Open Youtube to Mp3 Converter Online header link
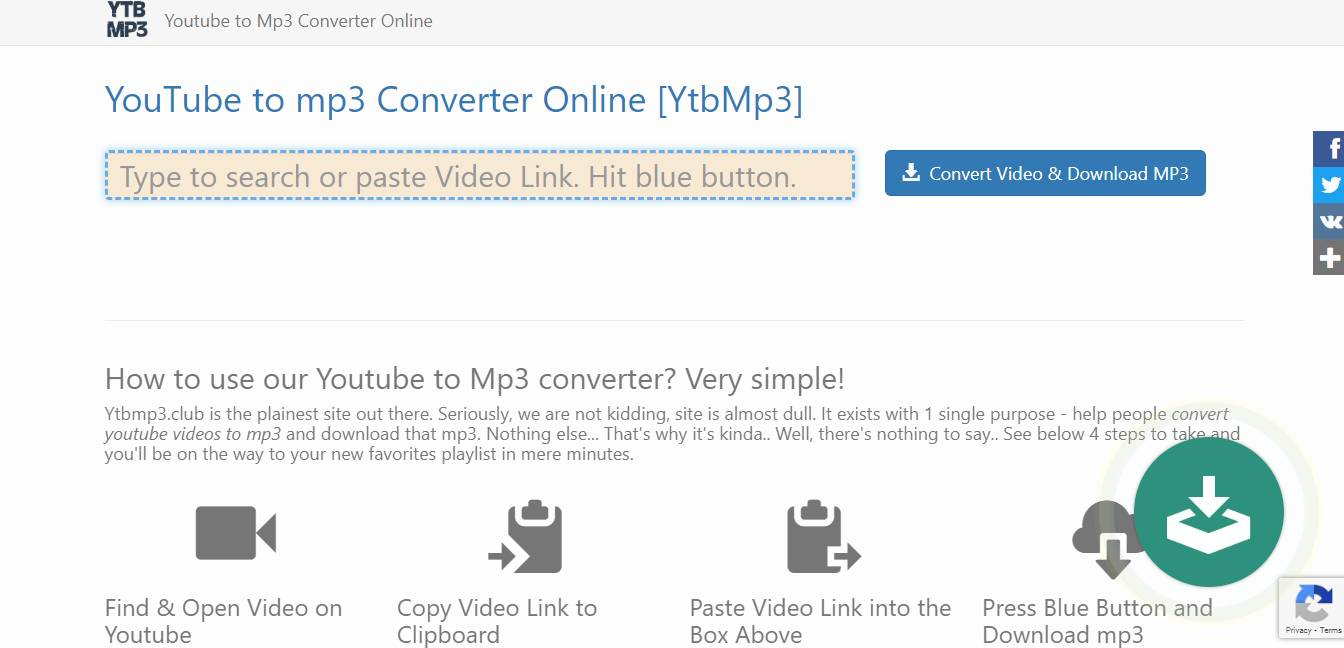This screenshot has width=1344, height=648. click(298, 20)
